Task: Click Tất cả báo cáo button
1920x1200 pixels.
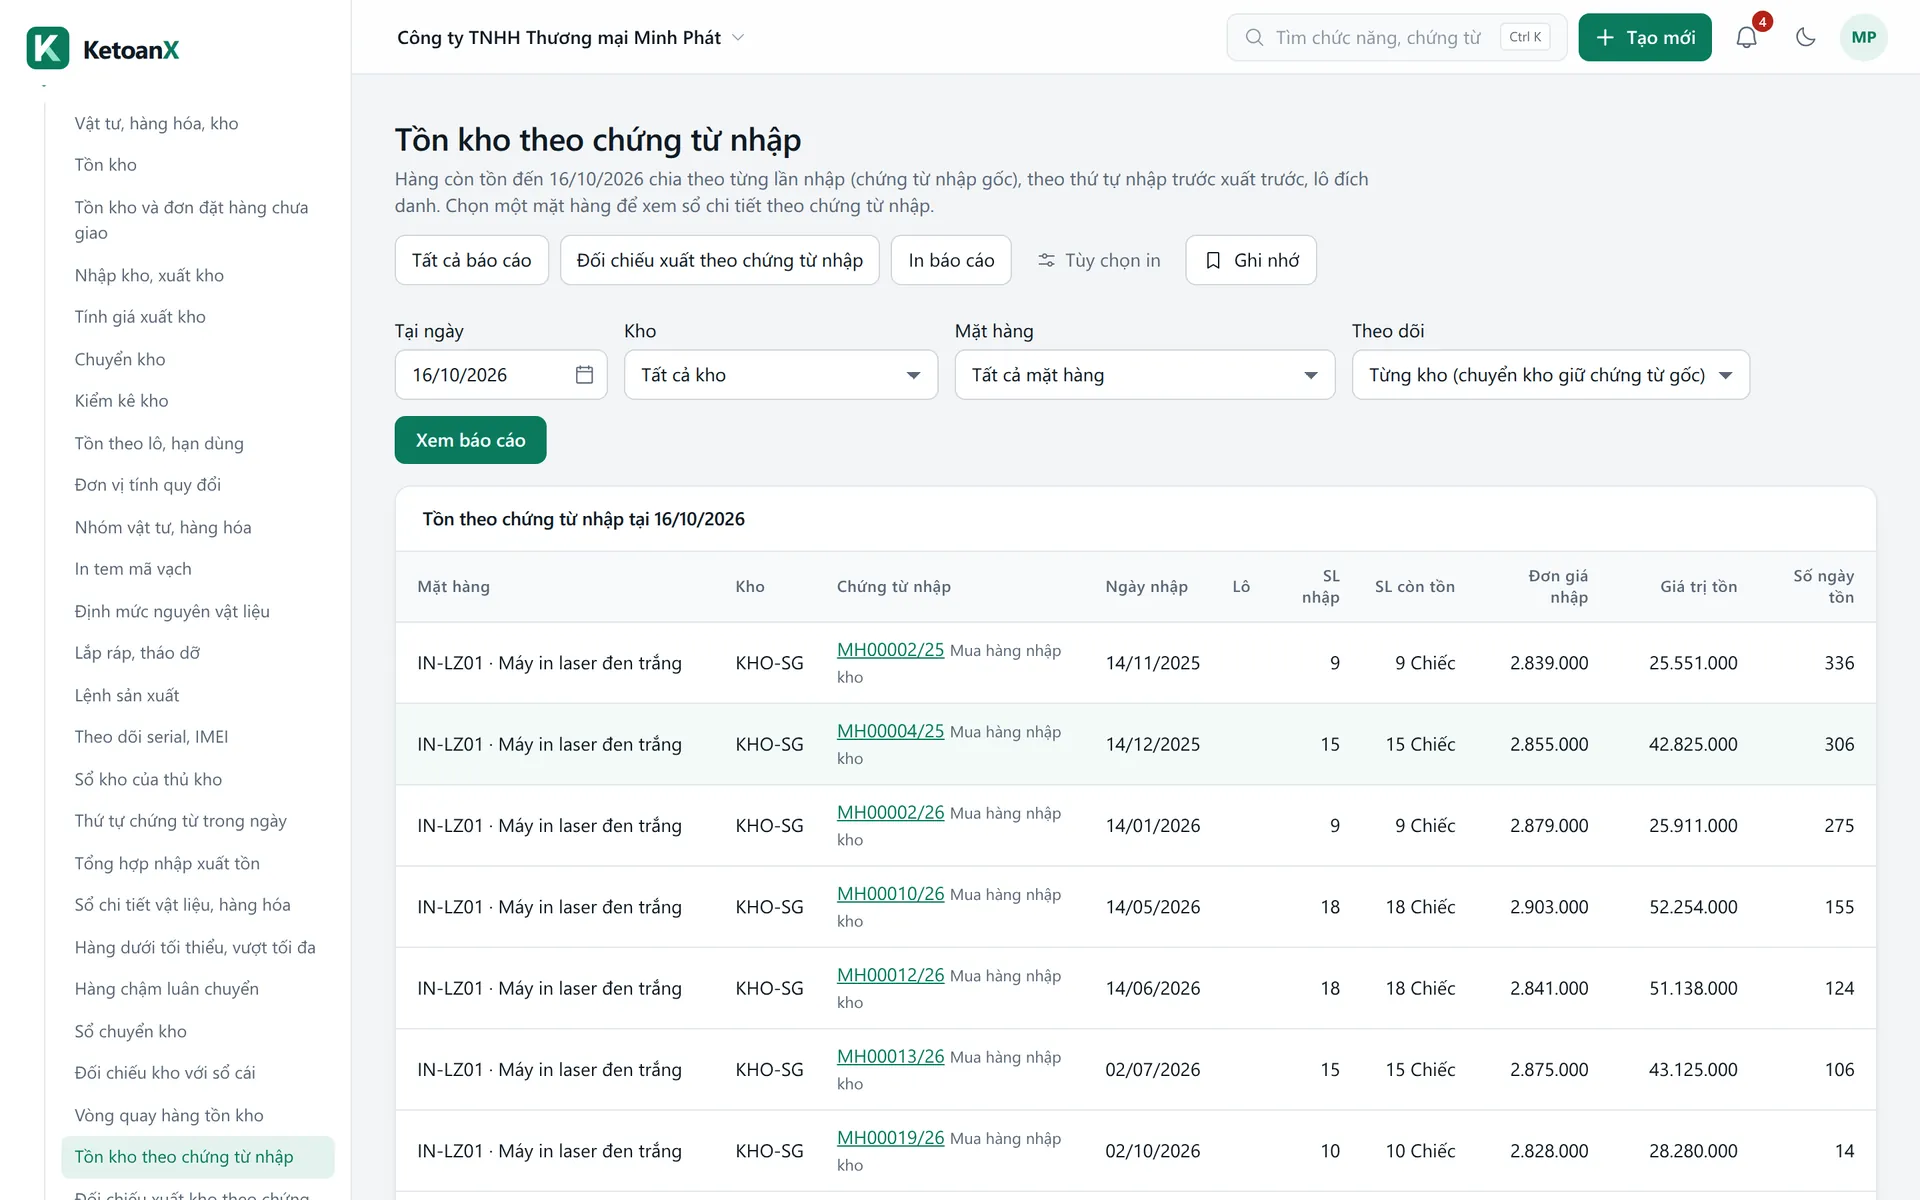Action: pos(471,260)
